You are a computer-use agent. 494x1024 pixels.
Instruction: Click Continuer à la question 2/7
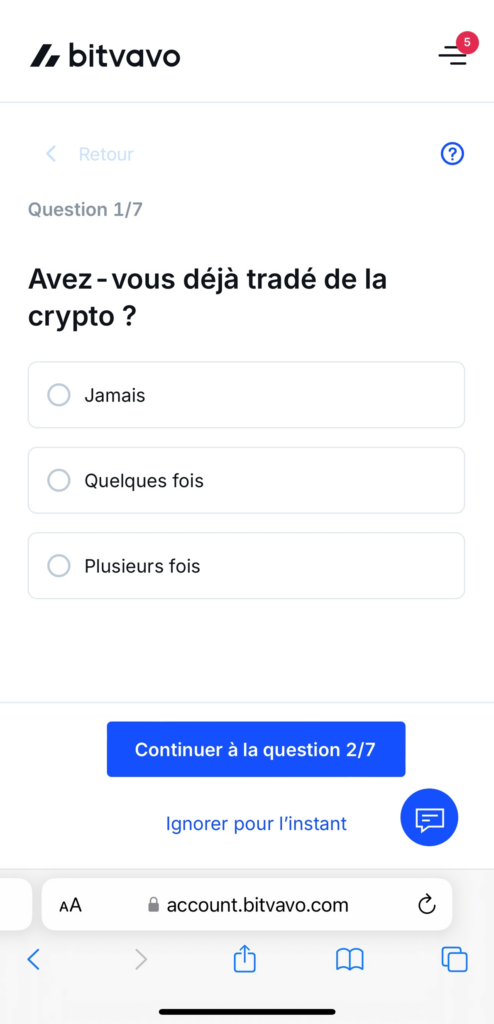(256, 749)
